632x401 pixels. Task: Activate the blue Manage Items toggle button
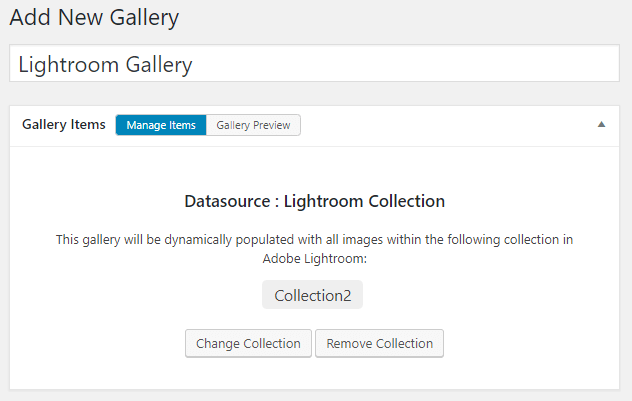coord(161,125)
